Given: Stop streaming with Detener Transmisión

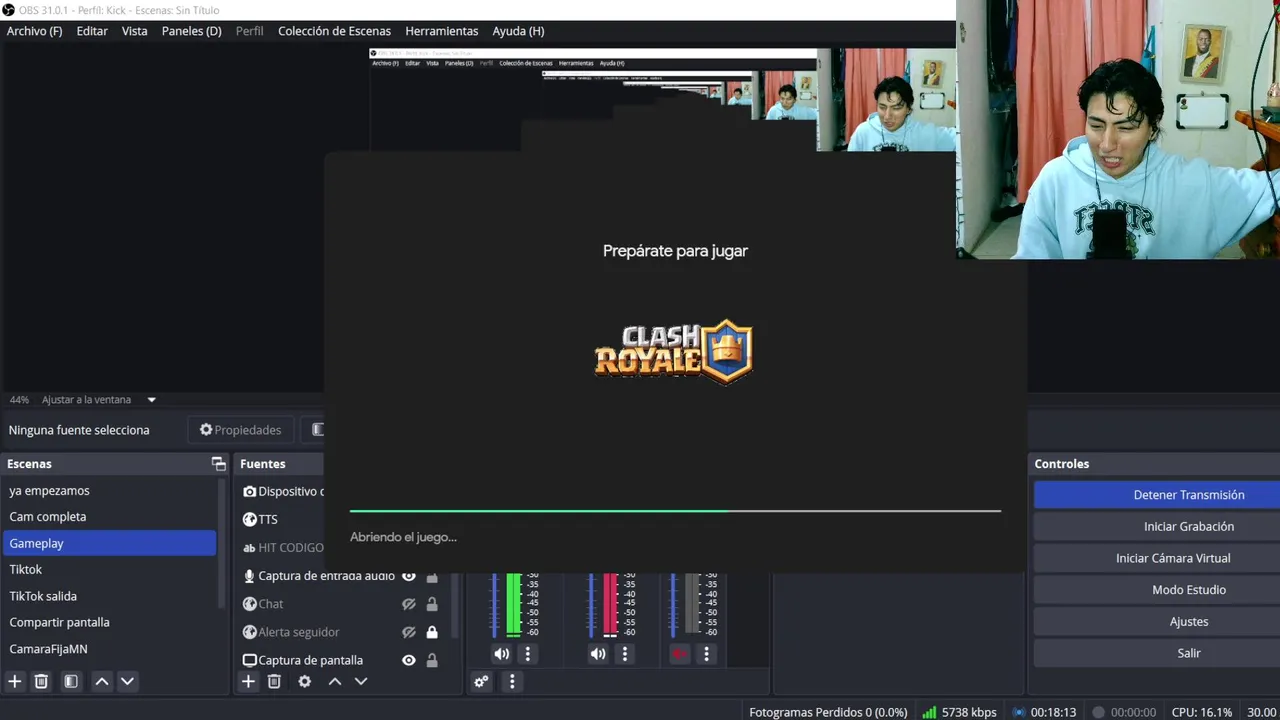Looking at the screenshot, I should (1155, 495).
